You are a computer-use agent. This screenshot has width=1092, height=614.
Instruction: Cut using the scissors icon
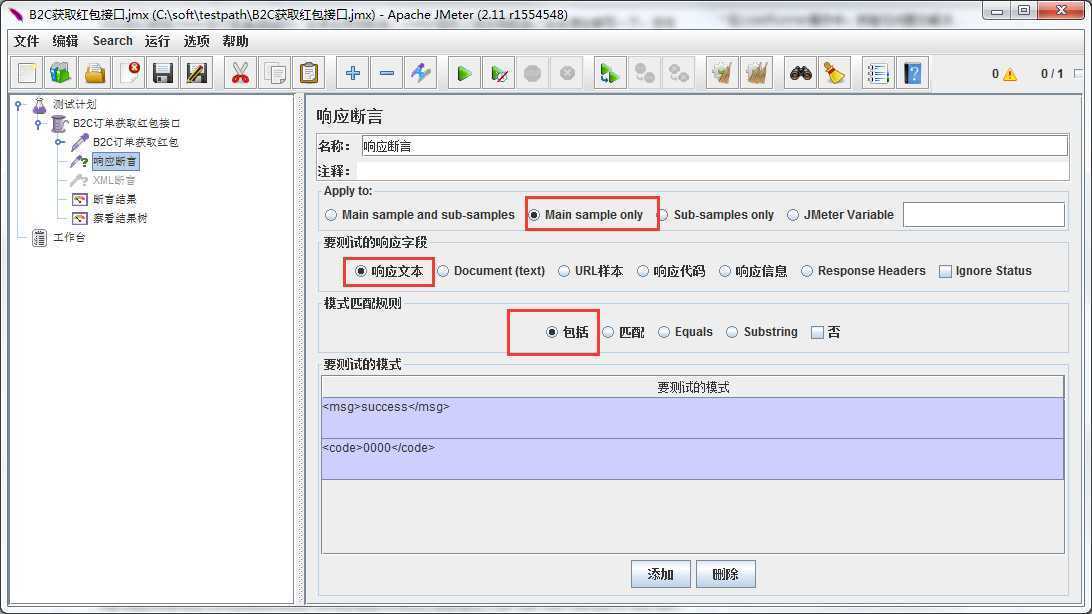[x=240, y=72]
